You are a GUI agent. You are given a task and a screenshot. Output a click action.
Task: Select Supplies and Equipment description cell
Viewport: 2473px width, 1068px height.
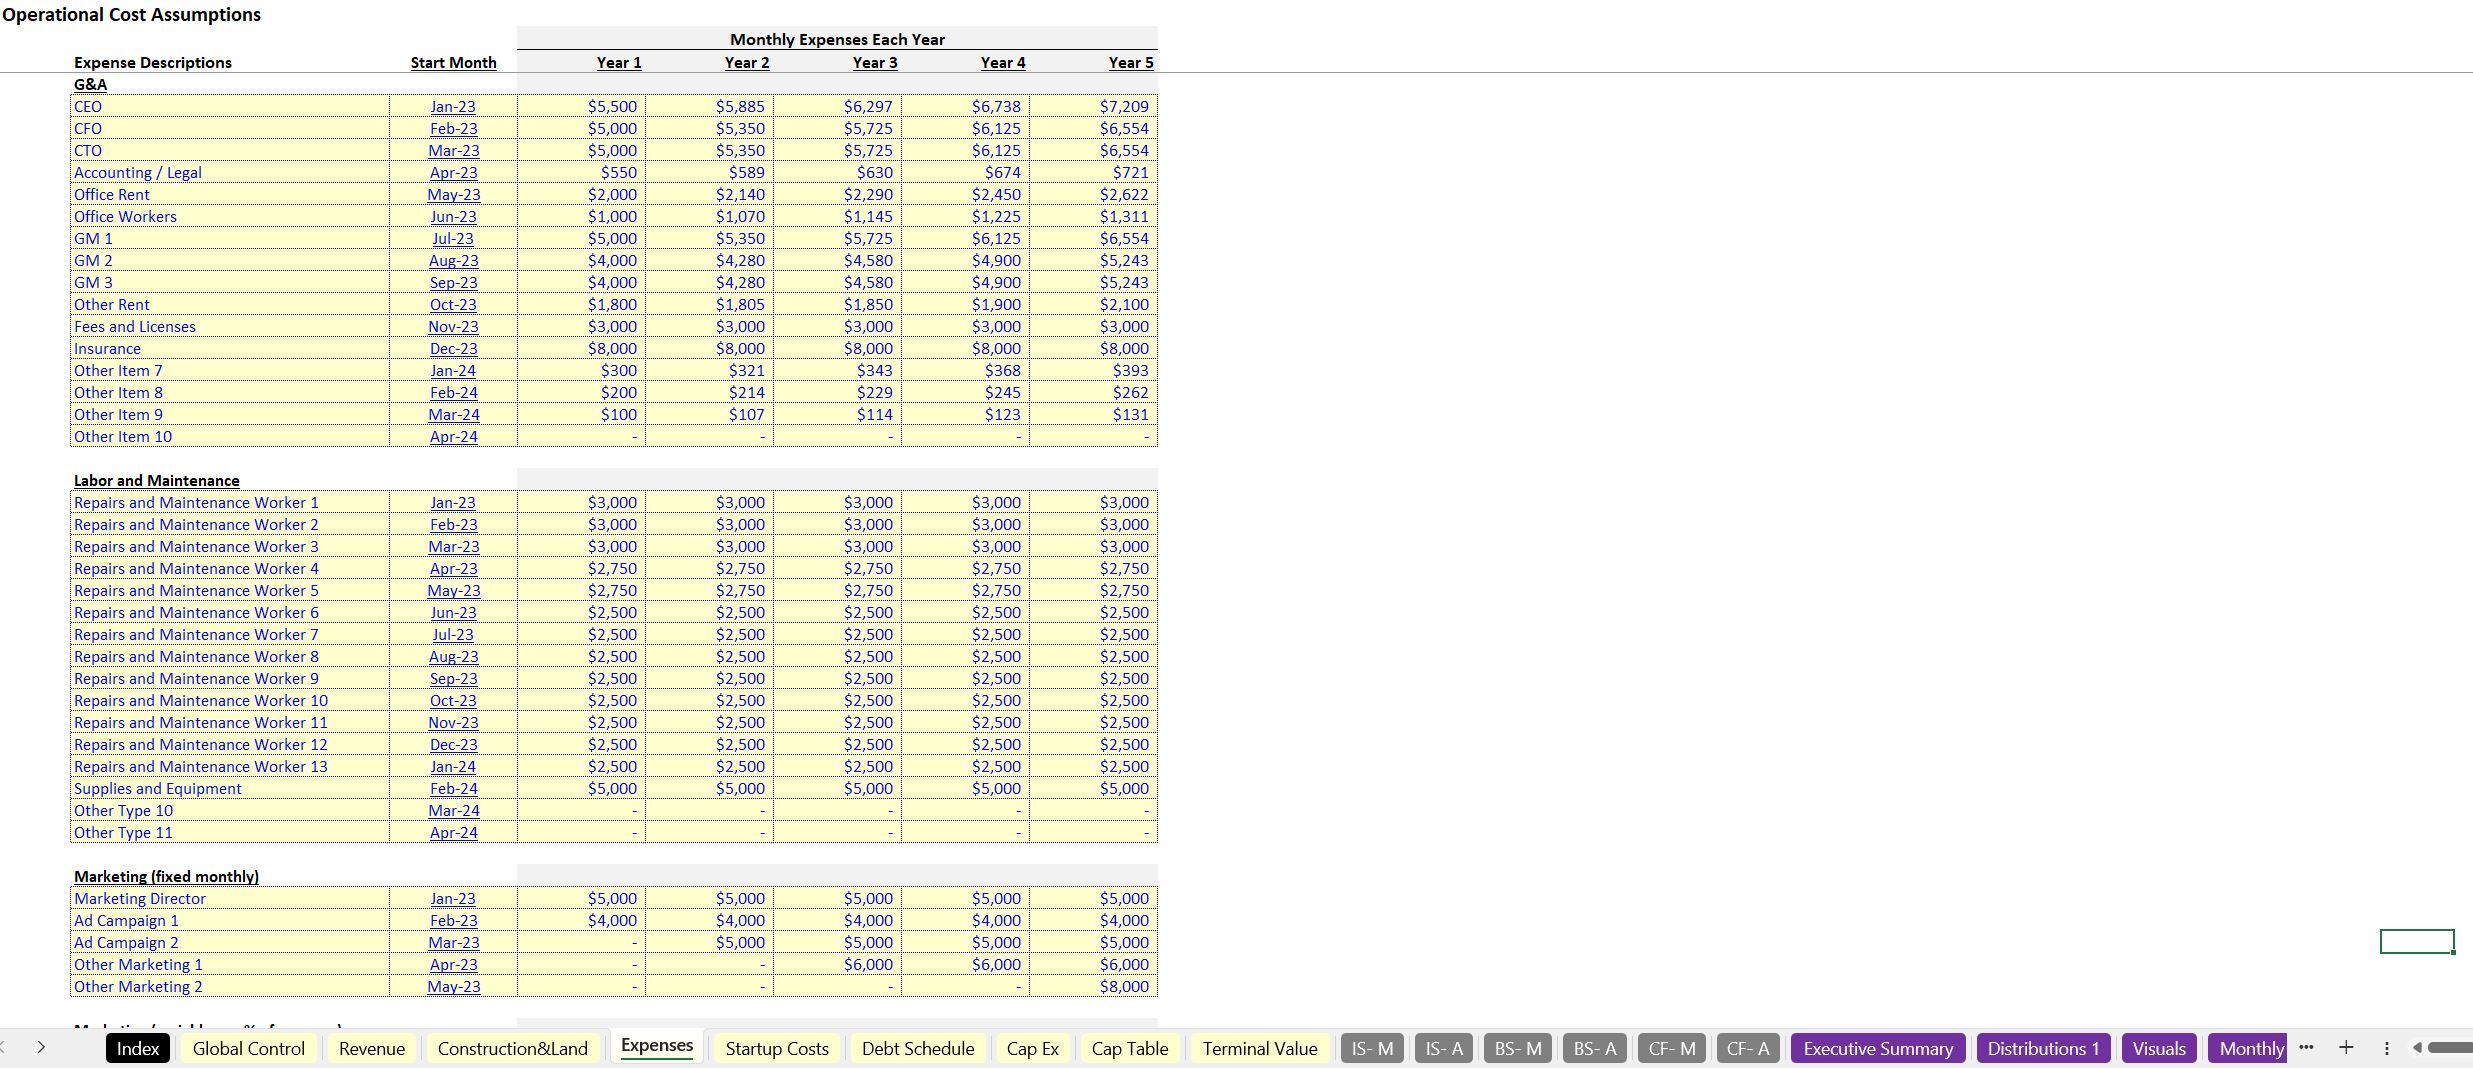(230, 788)
